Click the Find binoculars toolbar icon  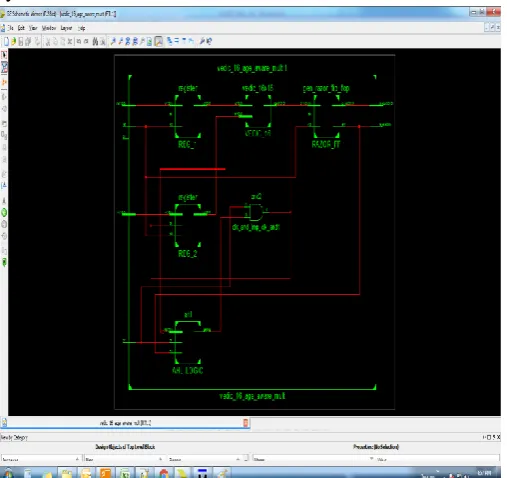pyautogui.click(x=95, y=41)
